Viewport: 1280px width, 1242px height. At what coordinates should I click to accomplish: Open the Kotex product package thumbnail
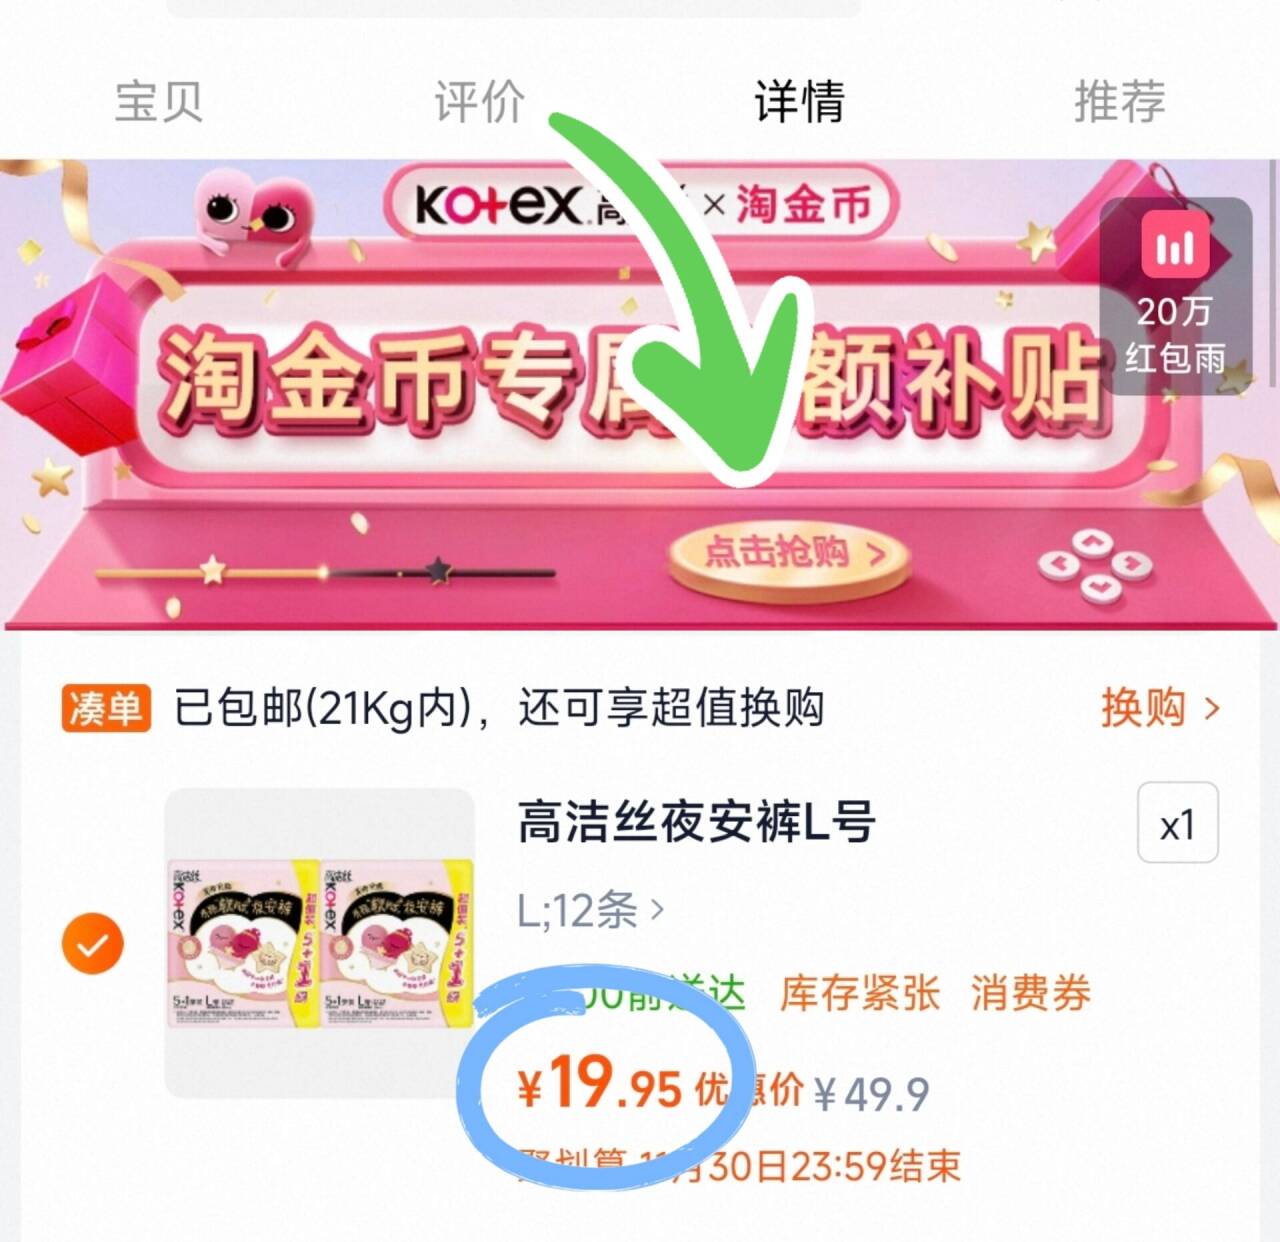(x=320, y=943)
